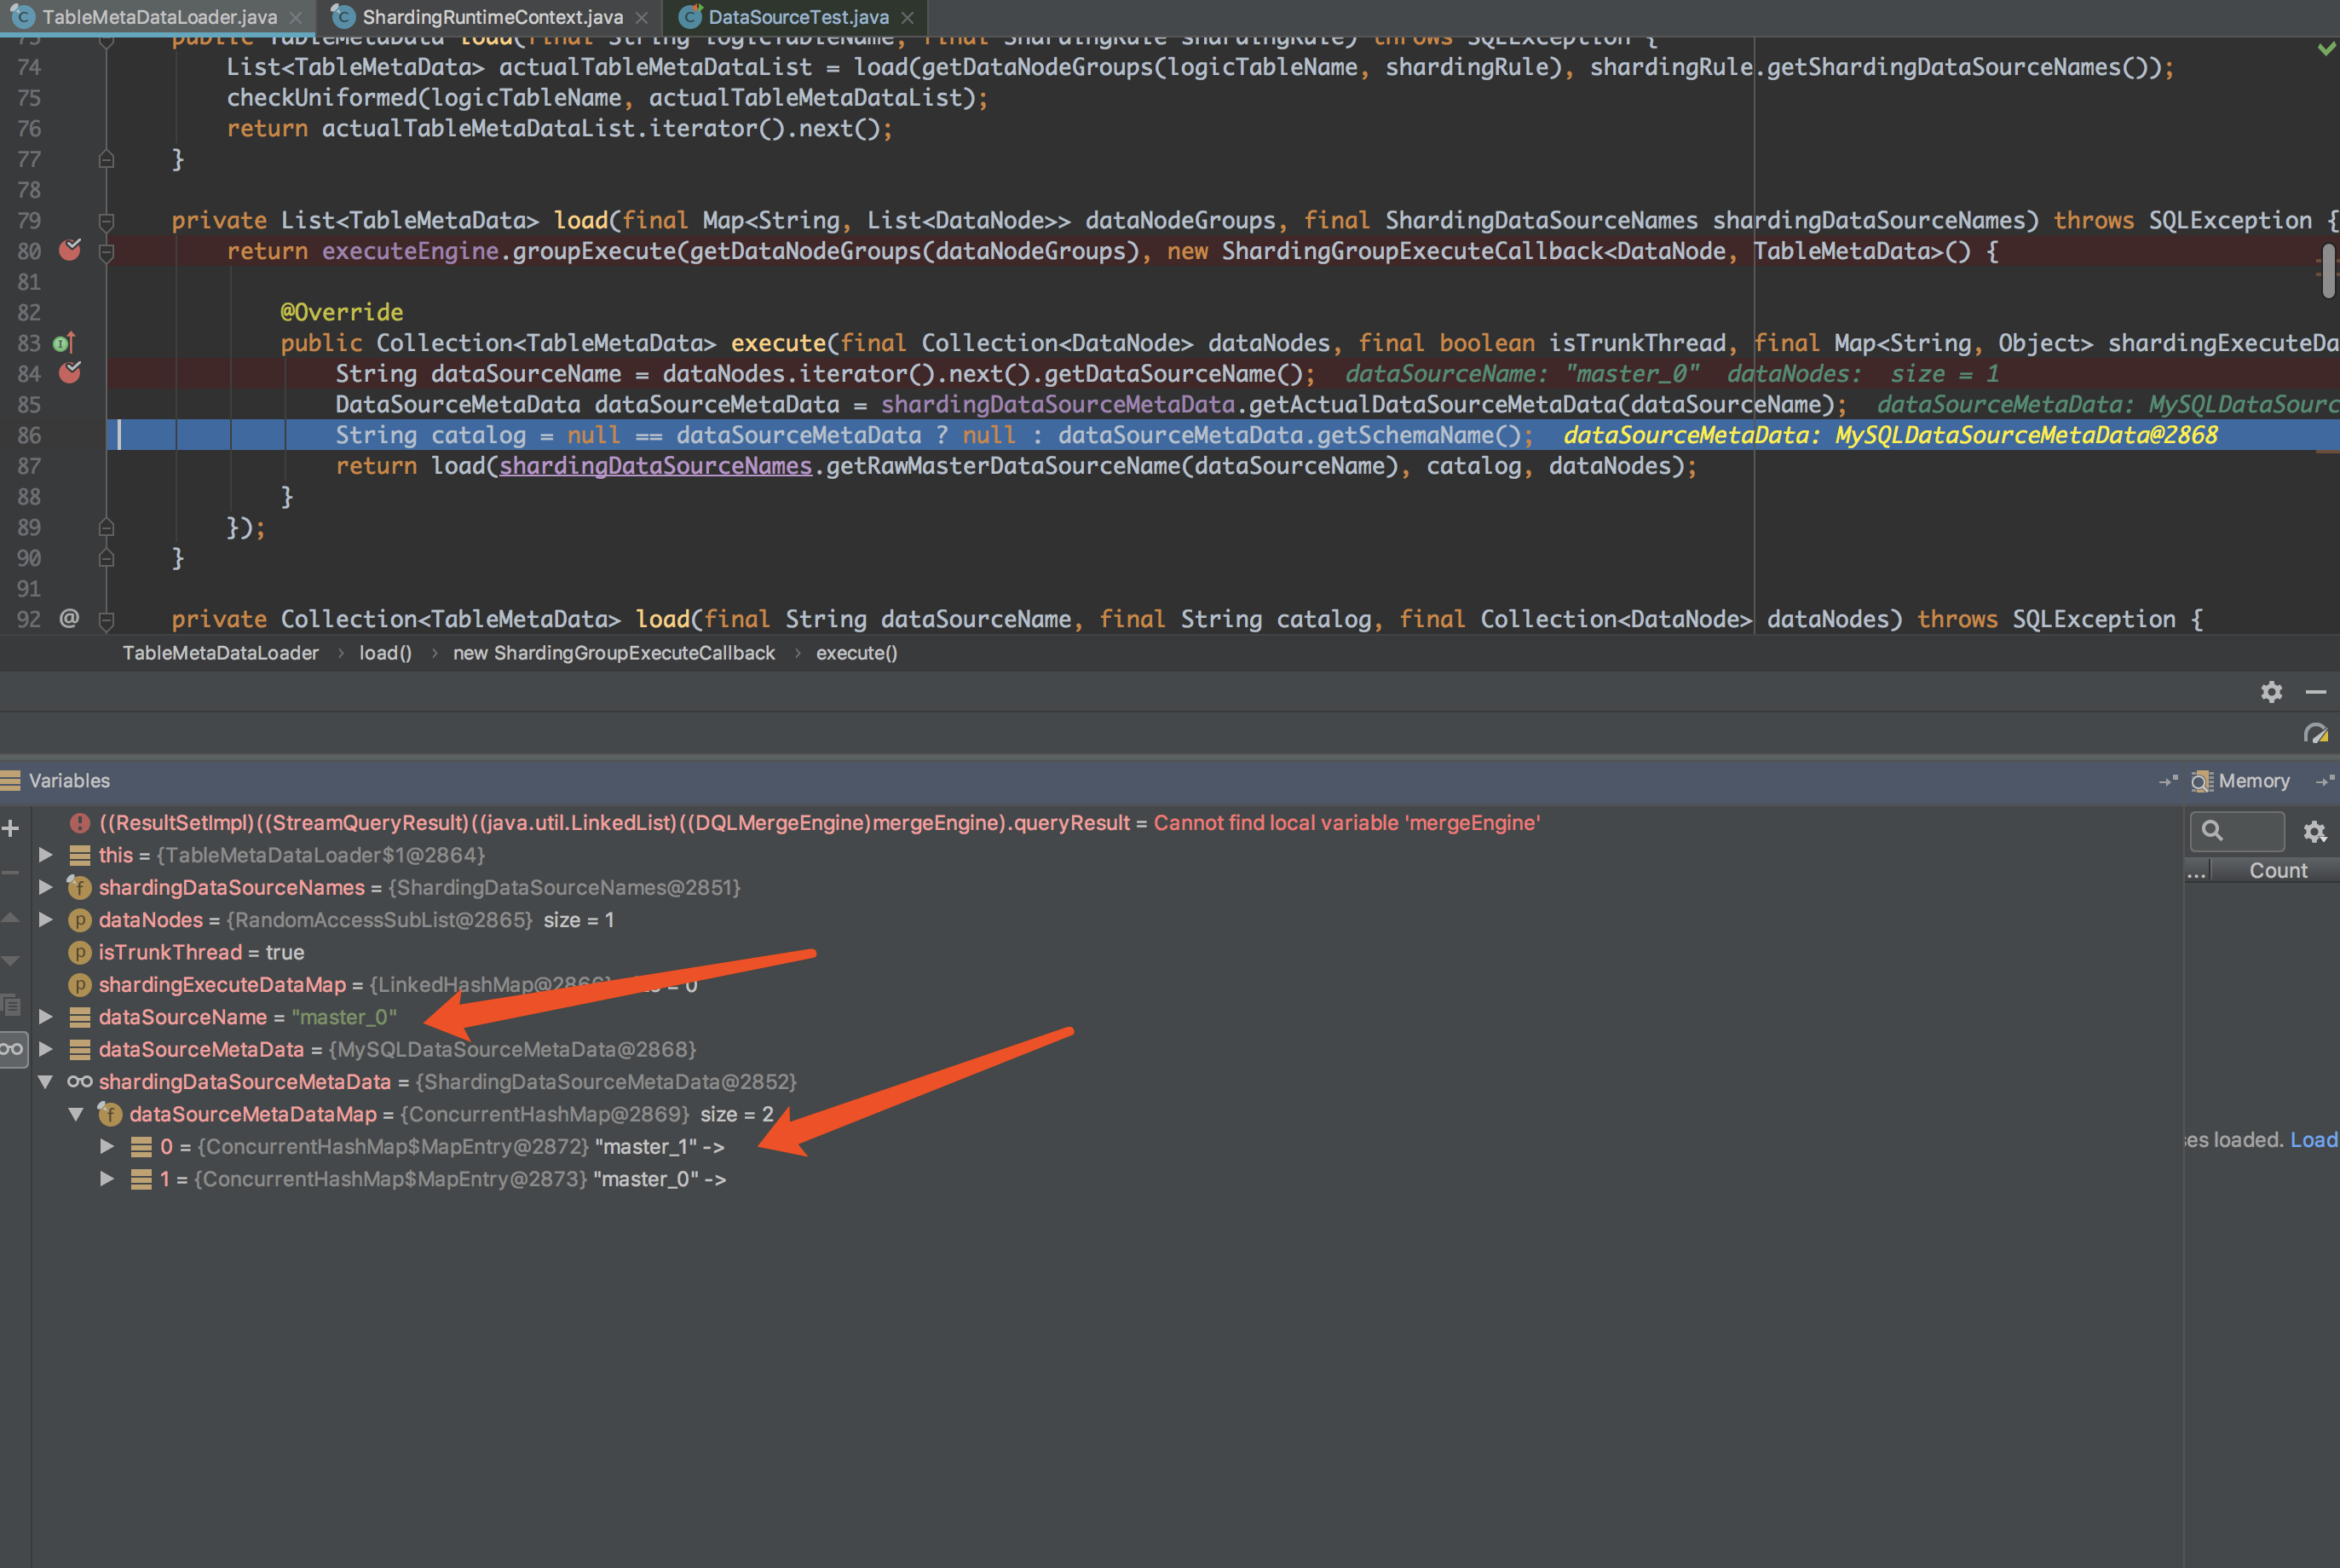This screenshot has width=2340, height=1568.
Task: Expand the master_1 ConcurrentHashMap entry
Action: 107,1146
